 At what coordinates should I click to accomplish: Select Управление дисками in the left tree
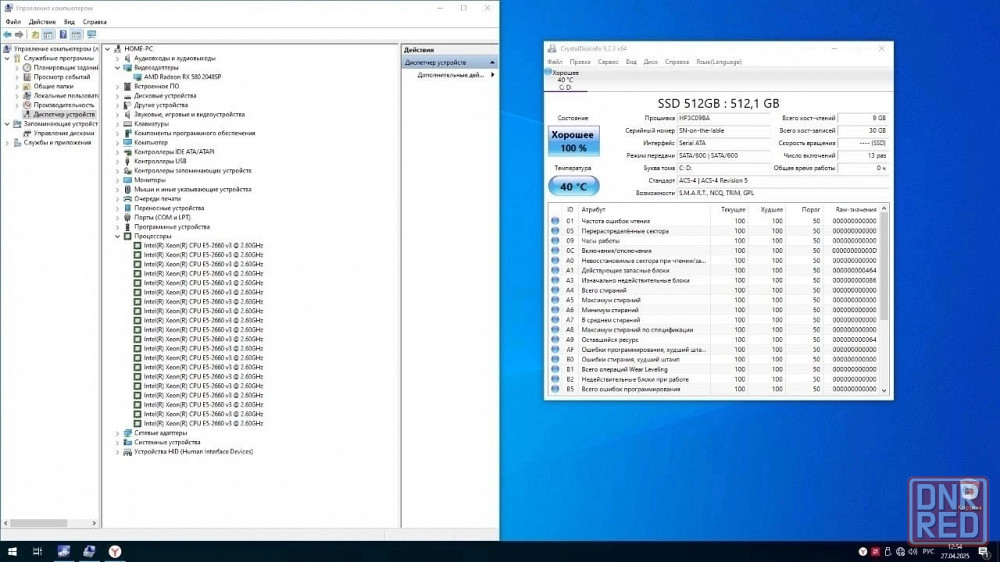(64, 133)
